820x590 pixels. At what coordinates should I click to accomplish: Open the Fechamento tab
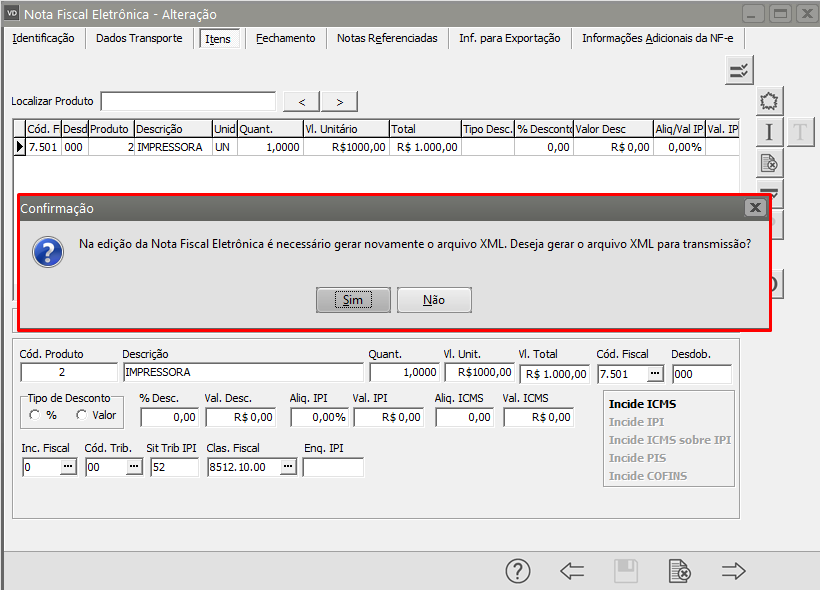(285, 38)
